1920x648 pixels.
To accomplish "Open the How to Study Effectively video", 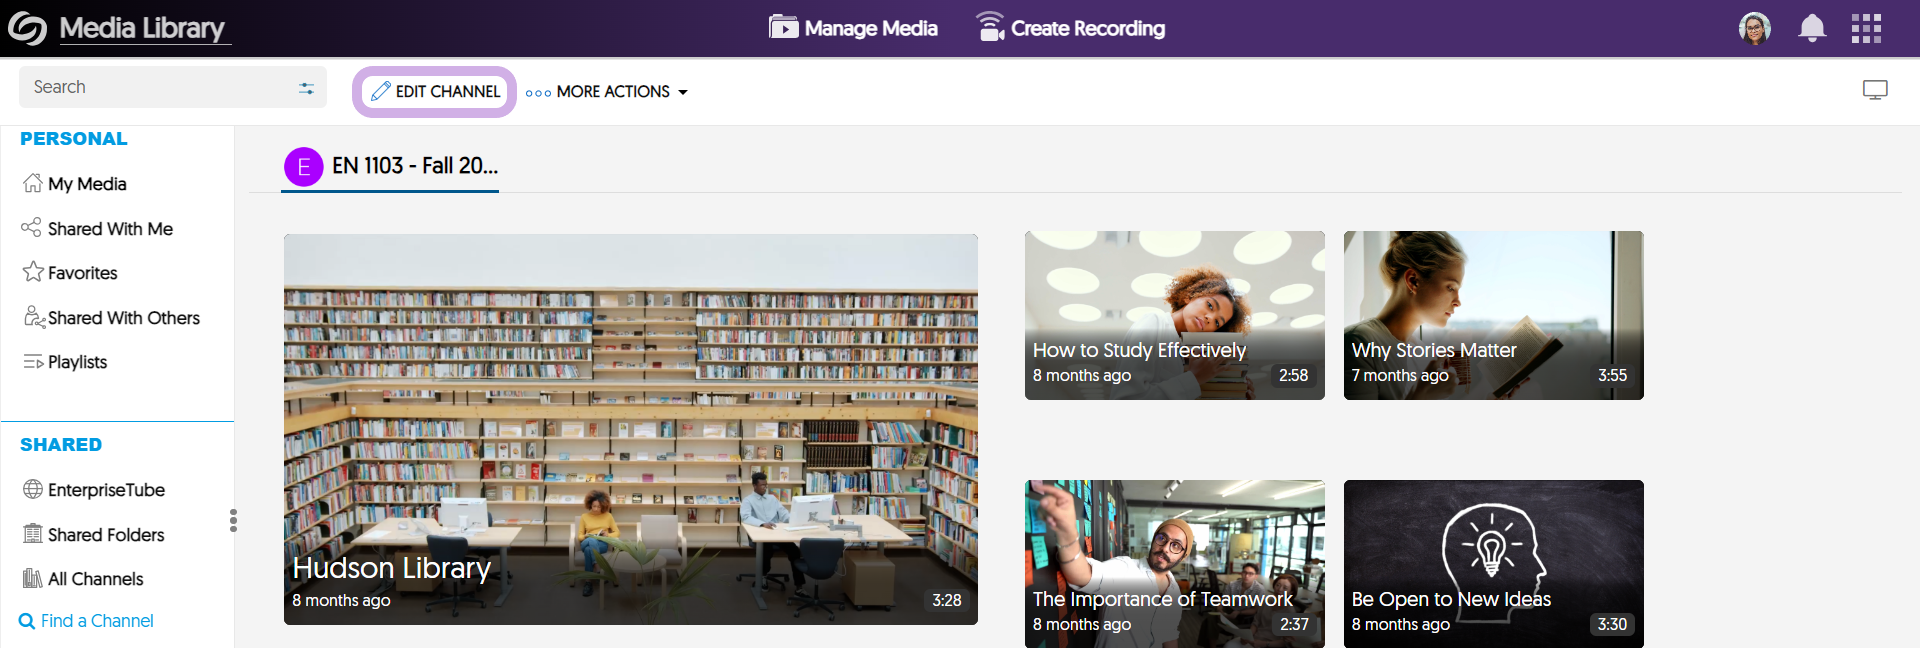I will tap(1175, 316).
